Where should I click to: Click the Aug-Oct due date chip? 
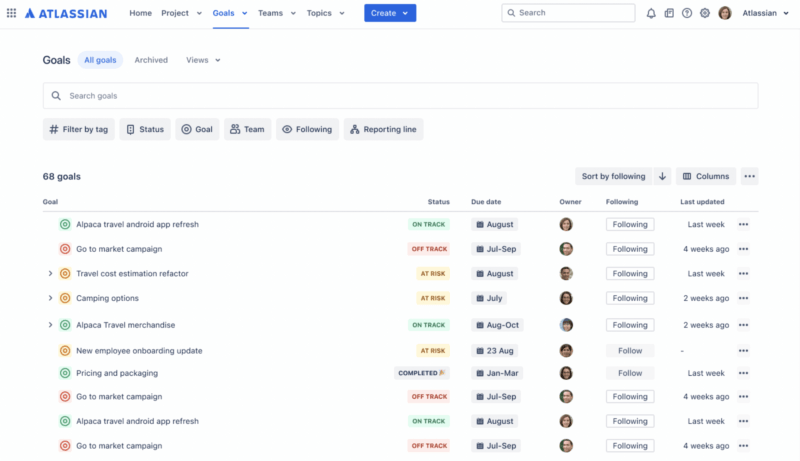(497, 325)
